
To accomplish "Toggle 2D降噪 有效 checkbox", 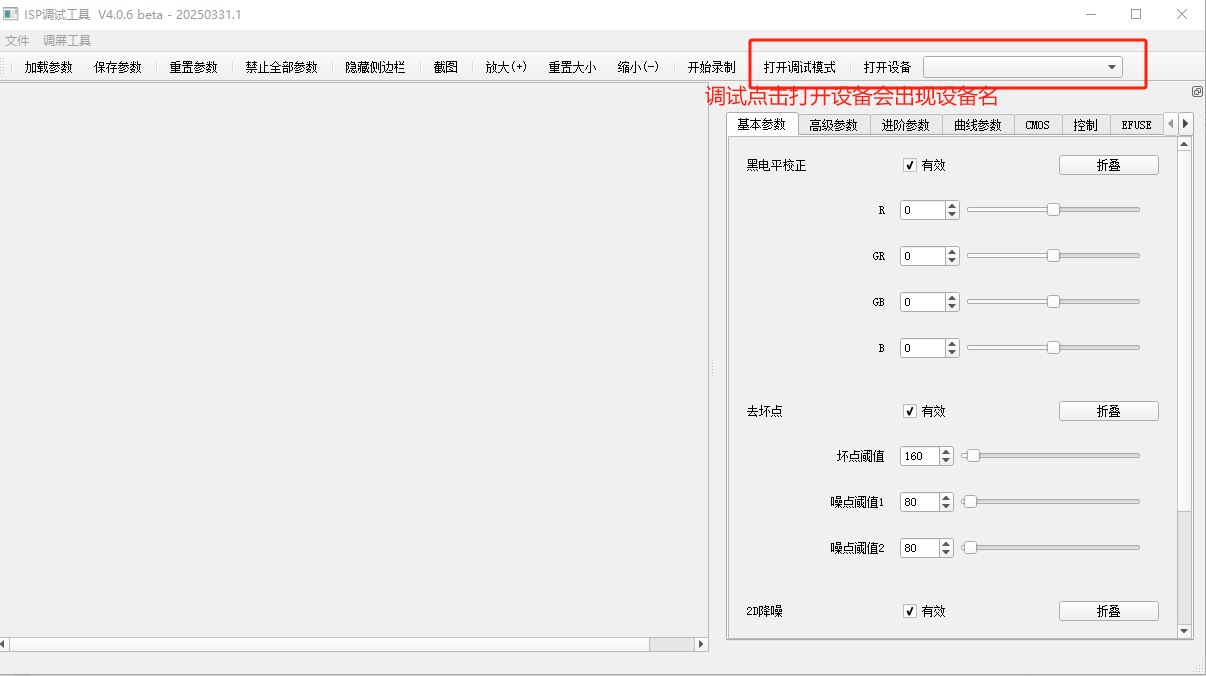I will pos(910,611).
